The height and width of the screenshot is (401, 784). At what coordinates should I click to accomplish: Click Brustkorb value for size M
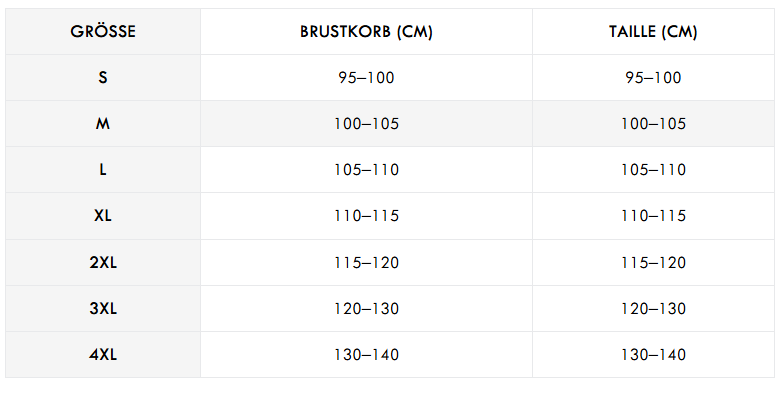pos(366,124)
